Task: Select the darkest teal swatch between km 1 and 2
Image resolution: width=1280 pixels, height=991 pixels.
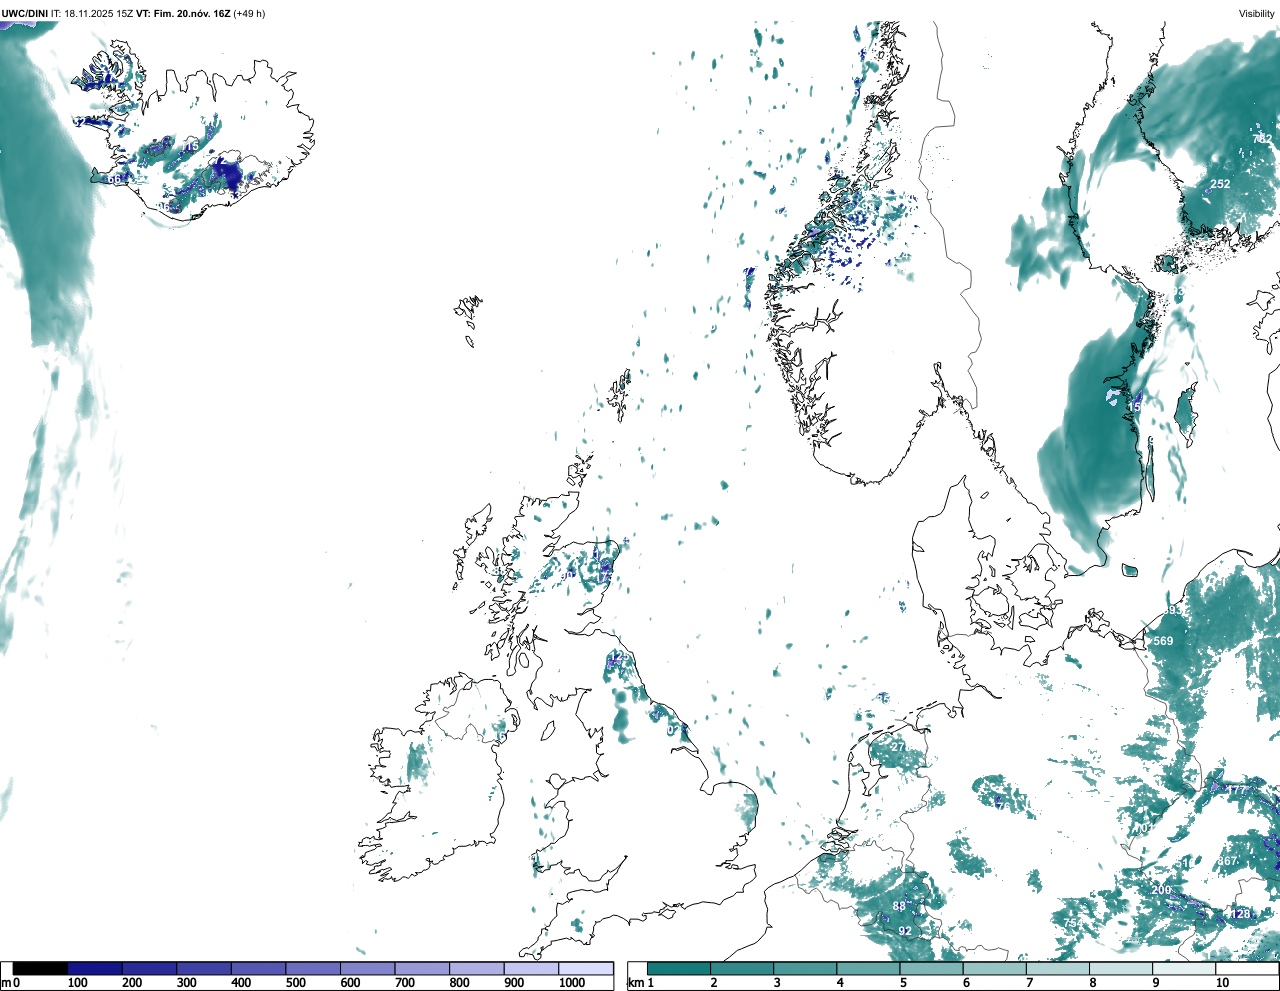Action: pyautogui.click(x=679, y=968)
